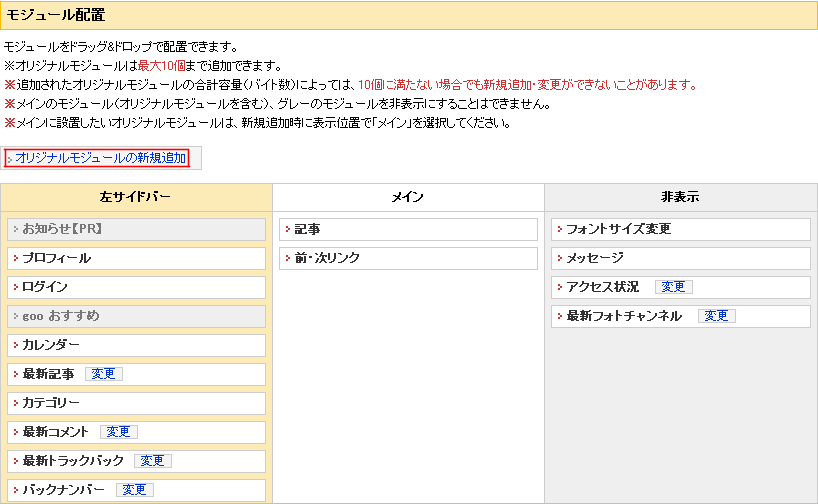This screenshot has width=818, height=504.
Task: Select the アクセス状況 module row
Action: click(x=681, y=287)
